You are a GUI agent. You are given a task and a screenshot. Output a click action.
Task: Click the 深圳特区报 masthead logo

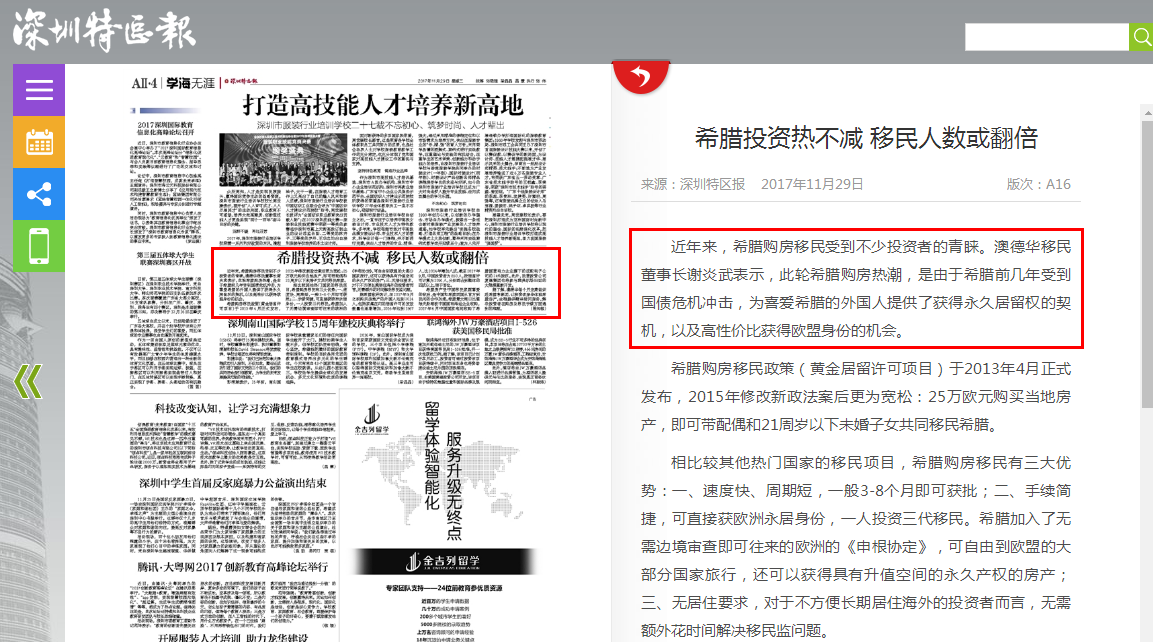pyautogui.click(x=104, y=31)
